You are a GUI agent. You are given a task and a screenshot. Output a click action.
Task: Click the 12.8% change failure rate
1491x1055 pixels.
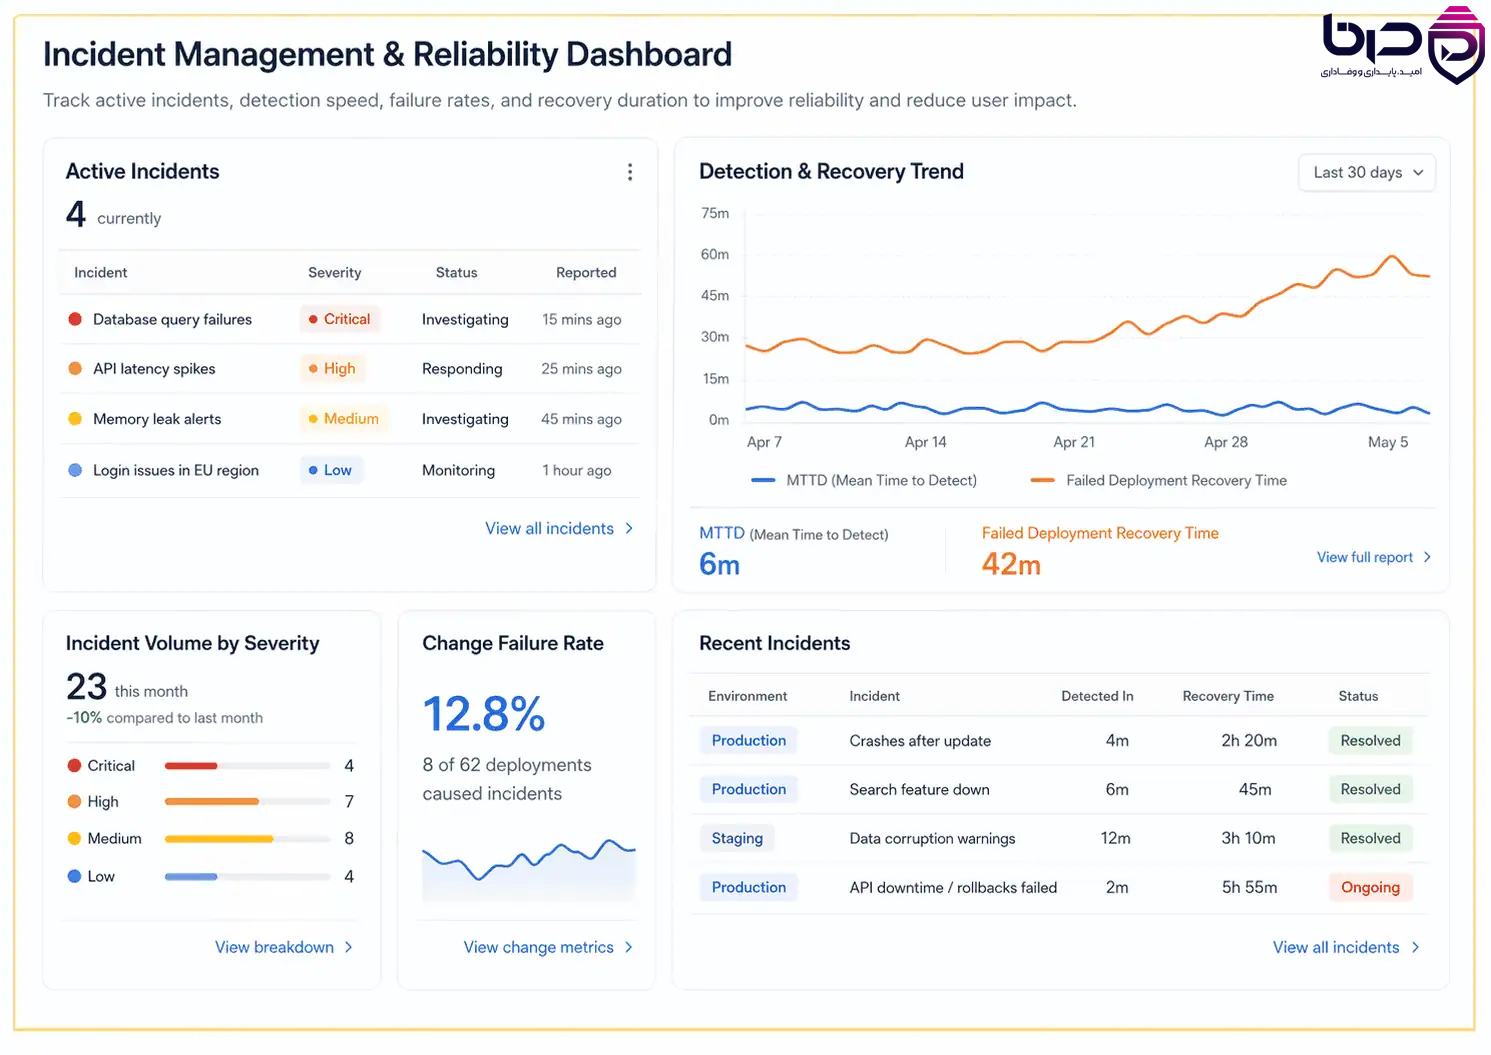pyautogui.click(x=484, y=714)
